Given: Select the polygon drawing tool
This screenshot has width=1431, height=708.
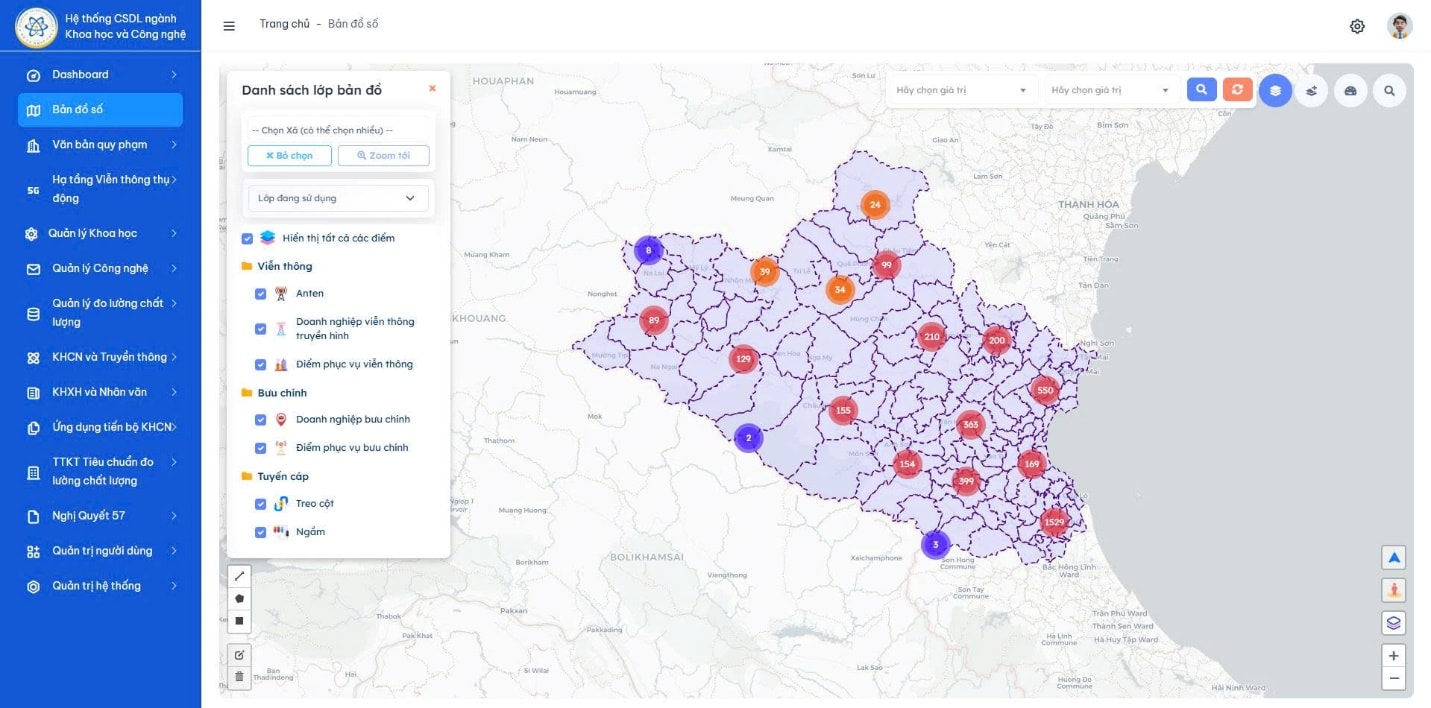Looking at the screenshot, I should tap(239, 598).
